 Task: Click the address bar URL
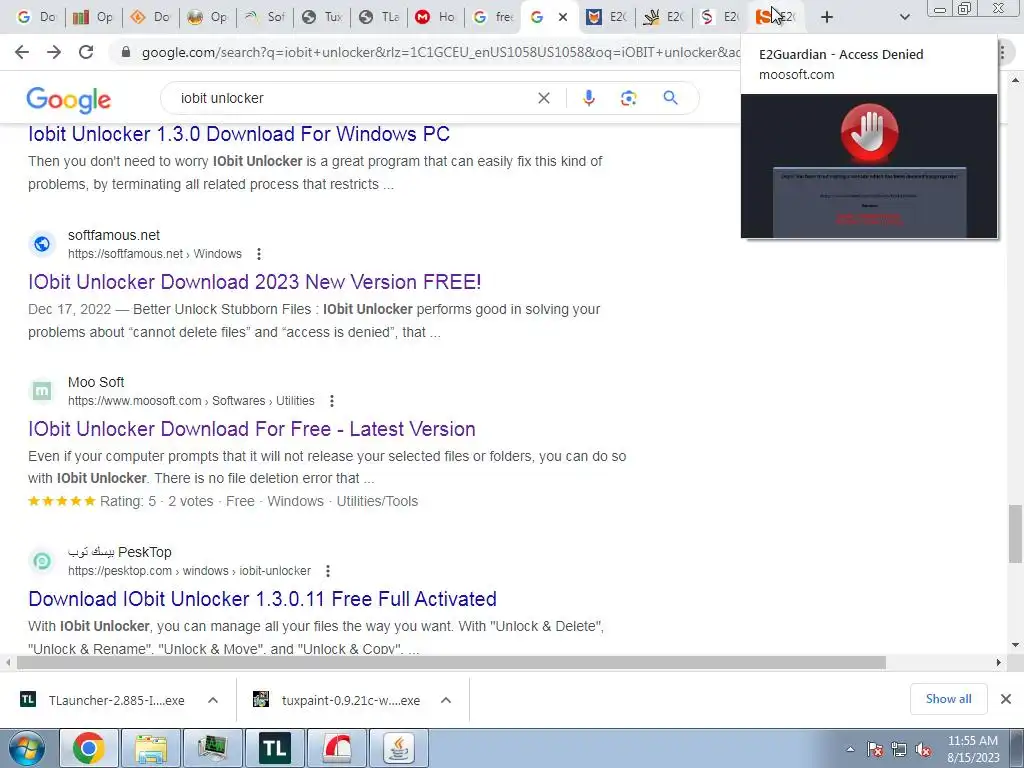pyautogui.click(x=441, y=52)
